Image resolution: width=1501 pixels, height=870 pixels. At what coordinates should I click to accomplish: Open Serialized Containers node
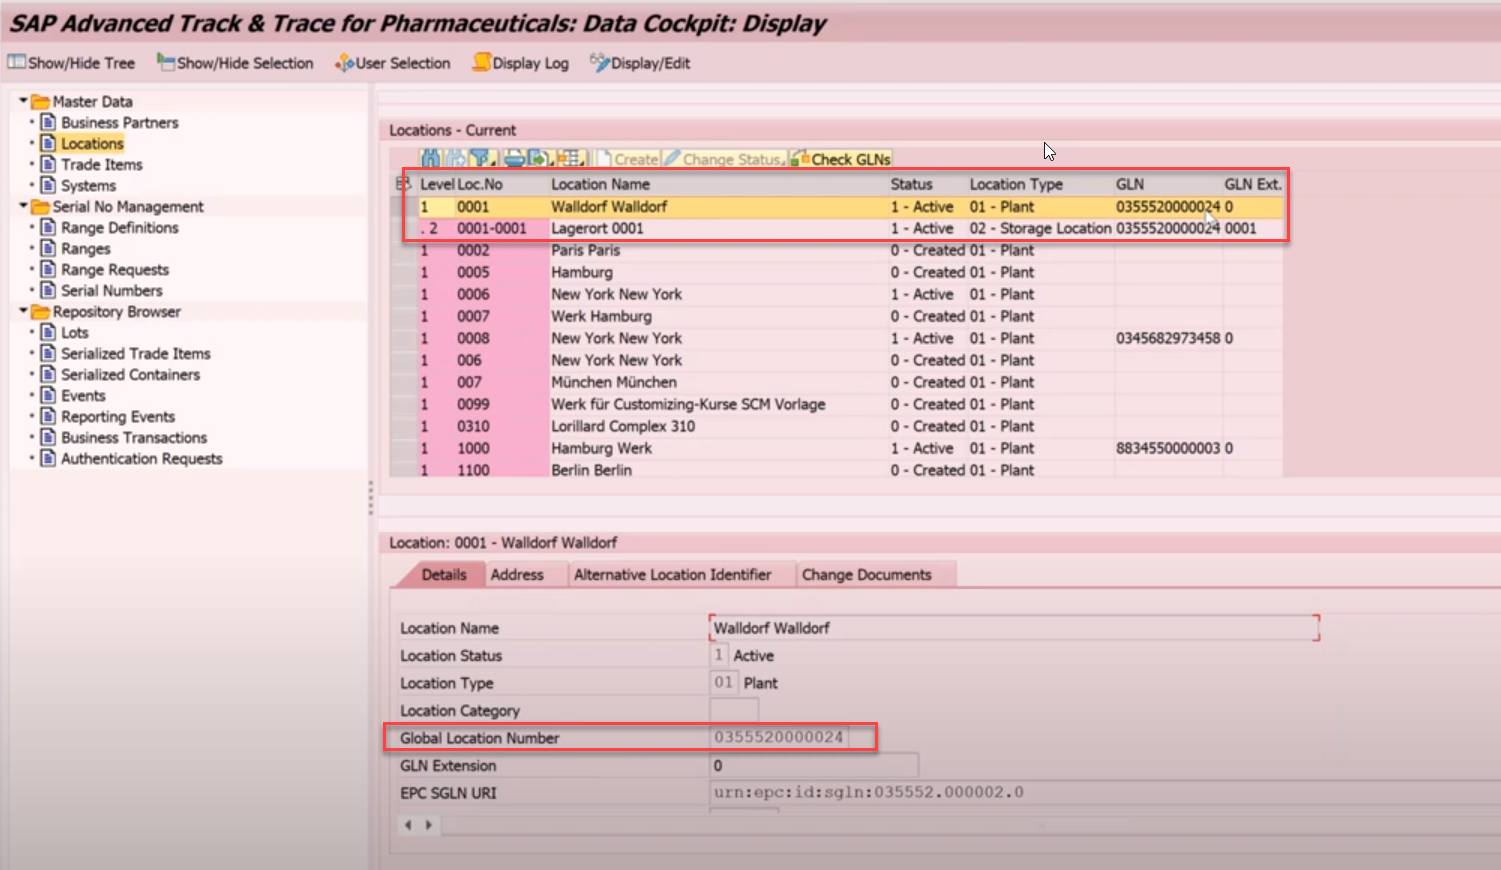pyautogui.click(x=130, y=374)
